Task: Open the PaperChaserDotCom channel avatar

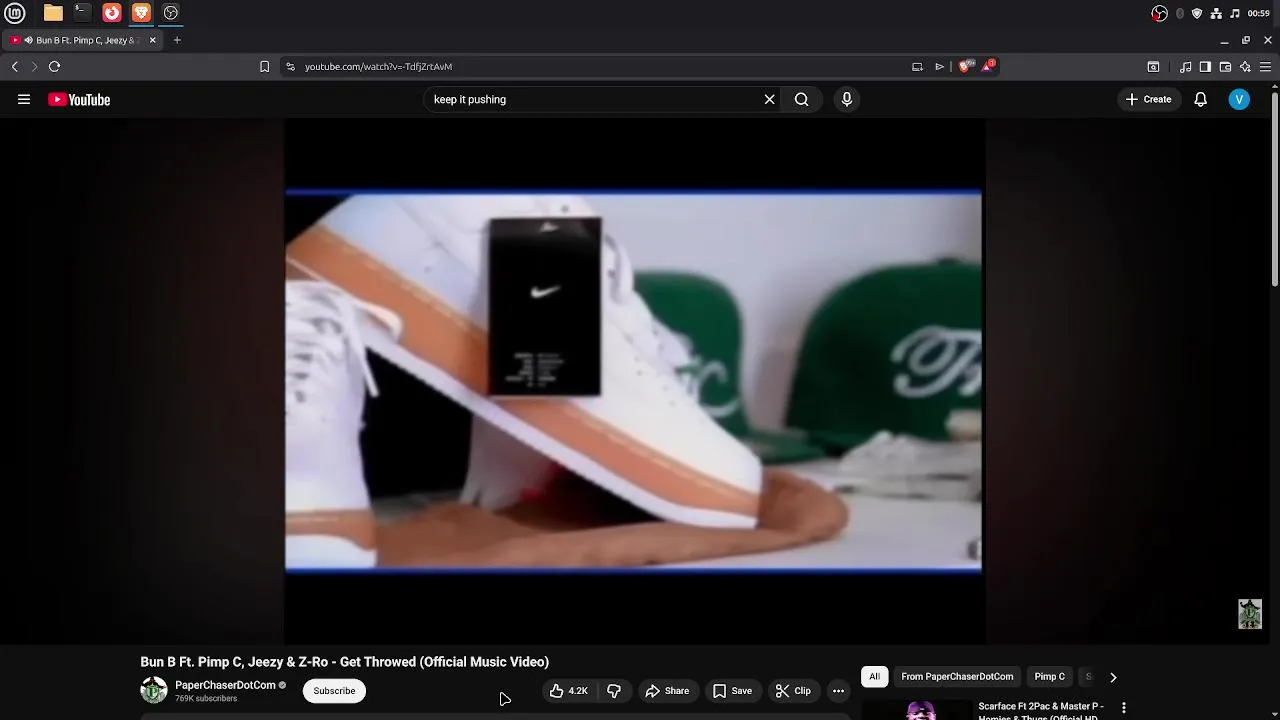Action: point(154,690)
